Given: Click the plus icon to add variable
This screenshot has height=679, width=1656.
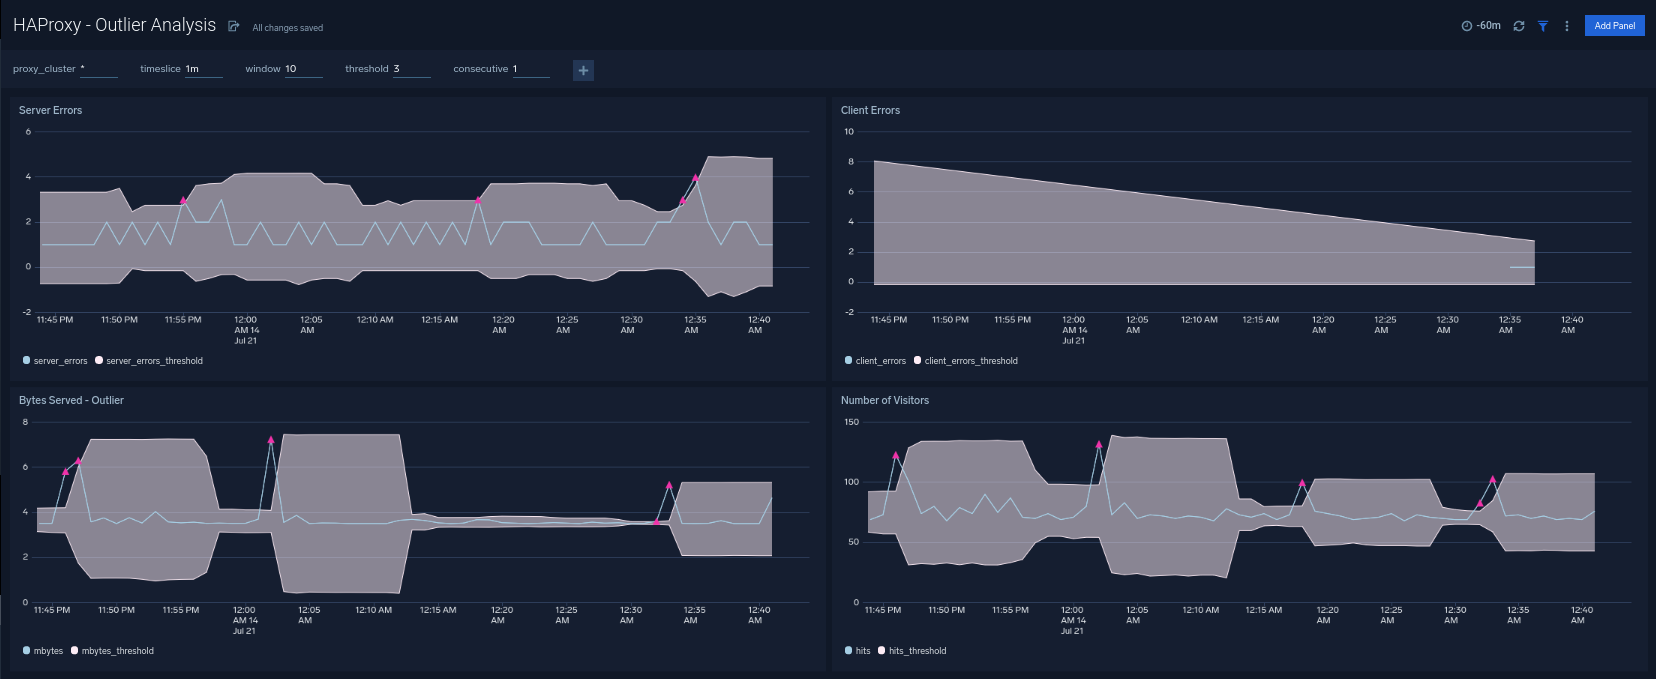Looking at the screenshot, I should pyautogui.click(x=583, y=70).
